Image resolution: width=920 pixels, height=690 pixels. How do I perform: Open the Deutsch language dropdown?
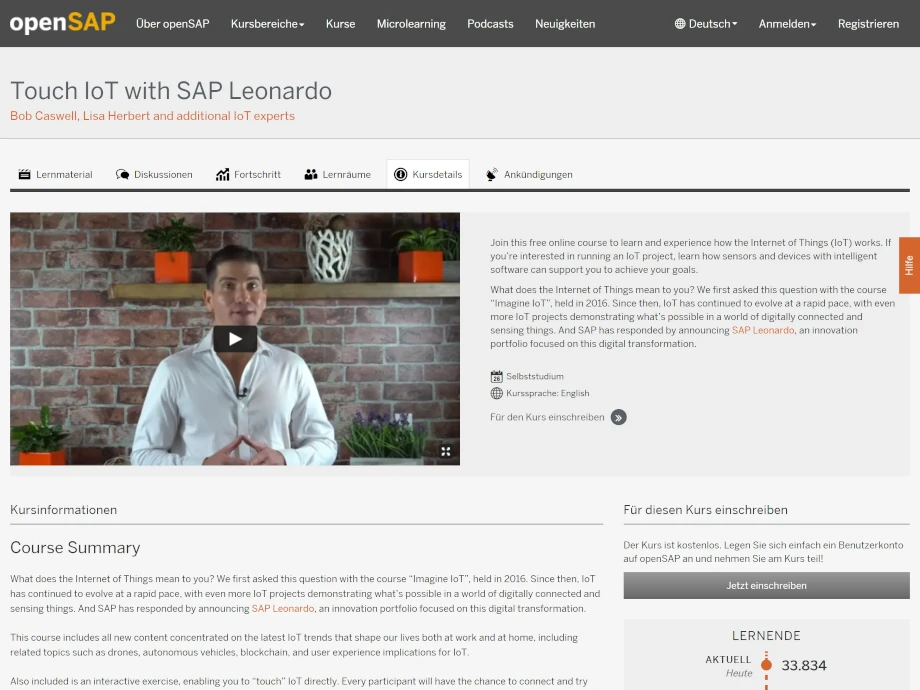[x=712, y=24]
